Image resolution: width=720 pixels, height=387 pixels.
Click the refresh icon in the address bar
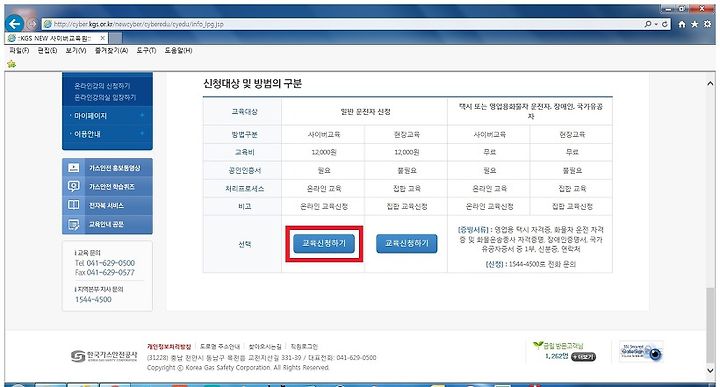tap(664, 24)
